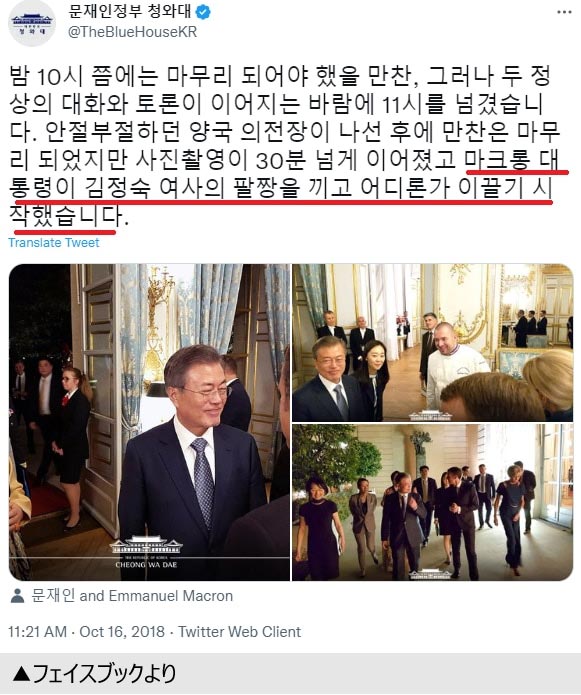Click the watermark logo on top-right photo
Screen dimensions: 581x695
(430, 415)
